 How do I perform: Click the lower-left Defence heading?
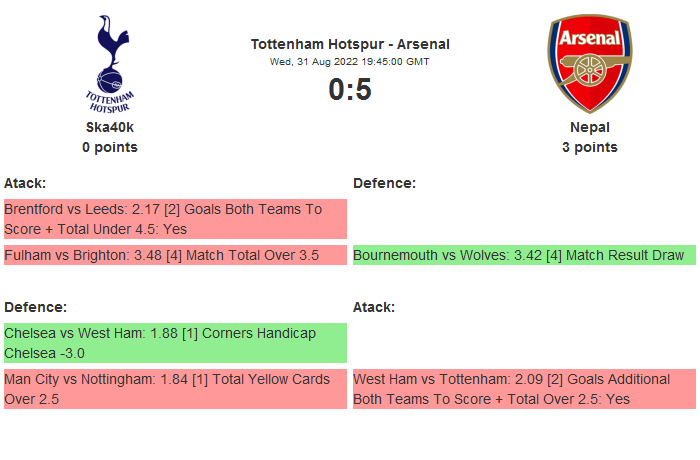(35, 307)
